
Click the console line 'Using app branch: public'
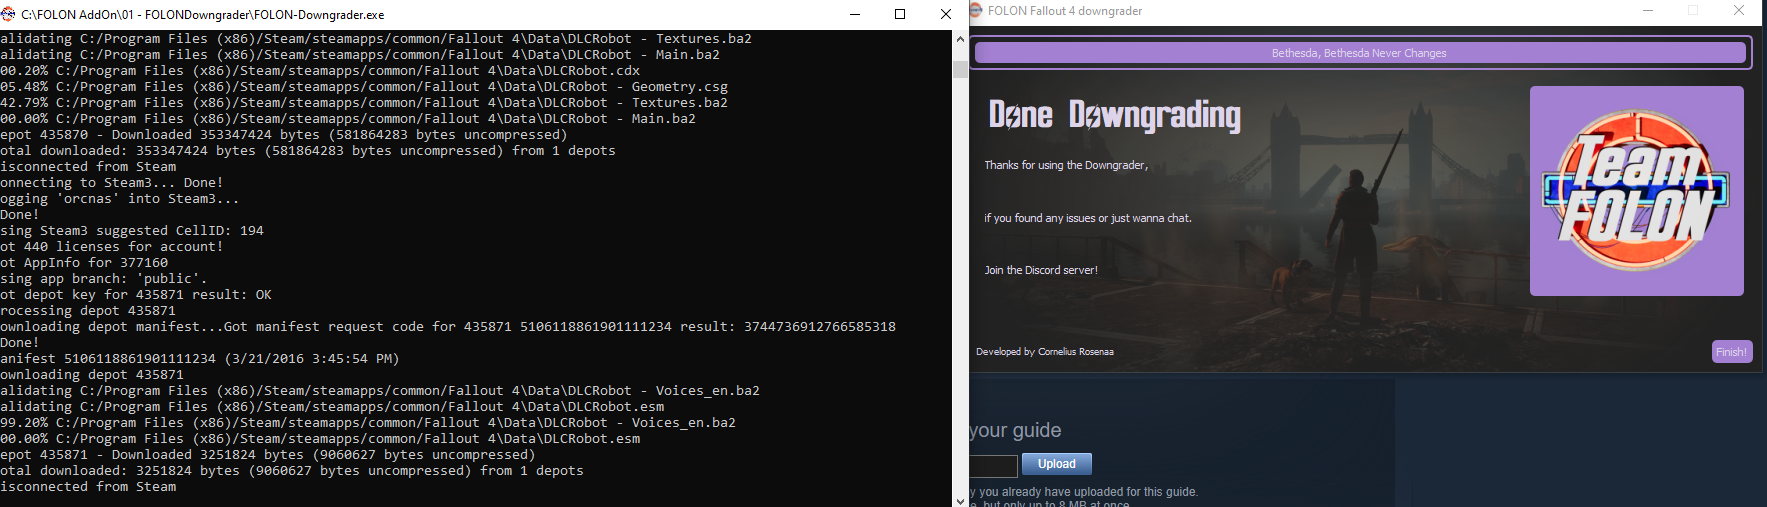[x=103, y=279]
